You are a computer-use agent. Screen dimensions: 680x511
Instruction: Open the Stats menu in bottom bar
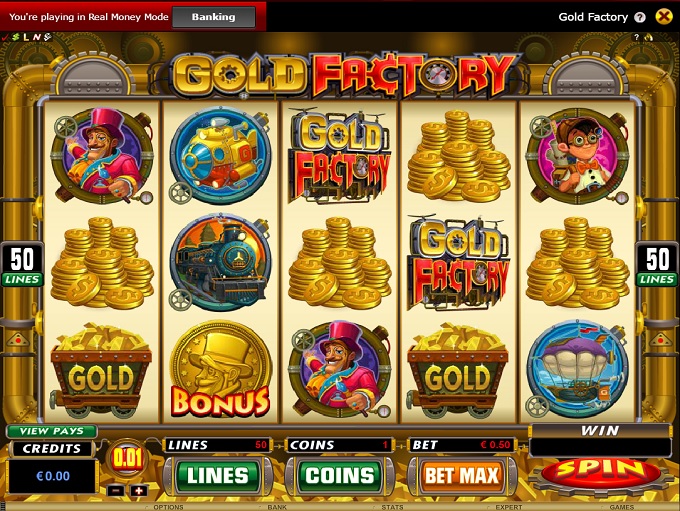point(392,507)
